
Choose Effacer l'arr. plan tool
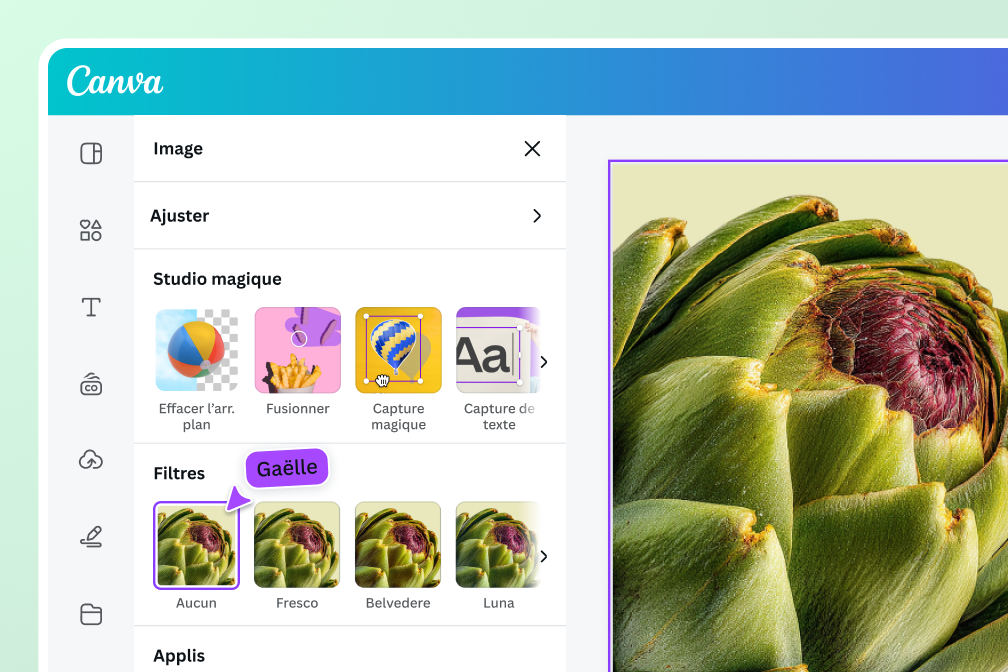coord(197,350)
